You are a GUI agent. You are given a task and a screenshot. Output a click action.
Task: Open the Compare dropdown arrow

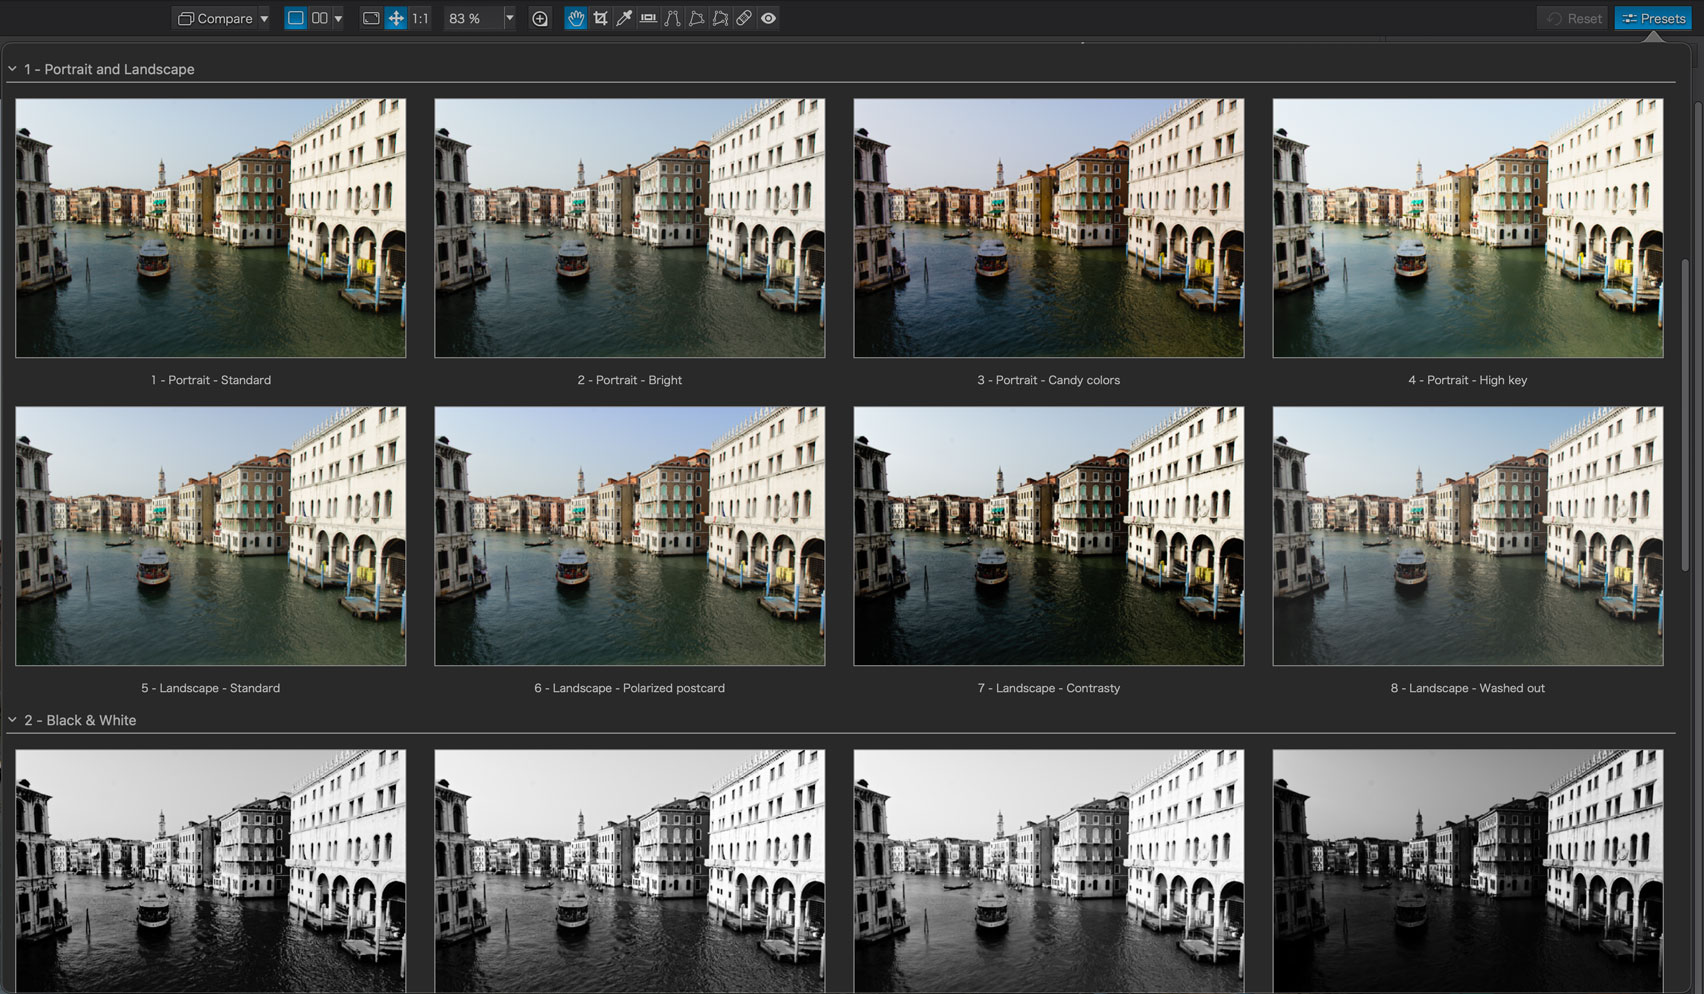click(264, 18)
